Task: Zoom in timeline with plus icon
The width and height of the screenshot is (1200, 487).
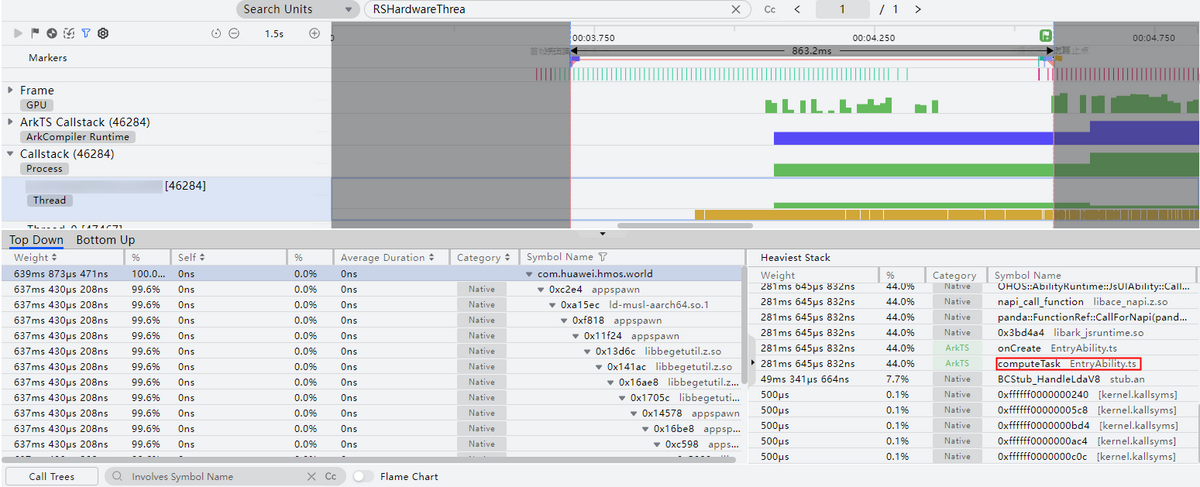Action: pos(314,33)
